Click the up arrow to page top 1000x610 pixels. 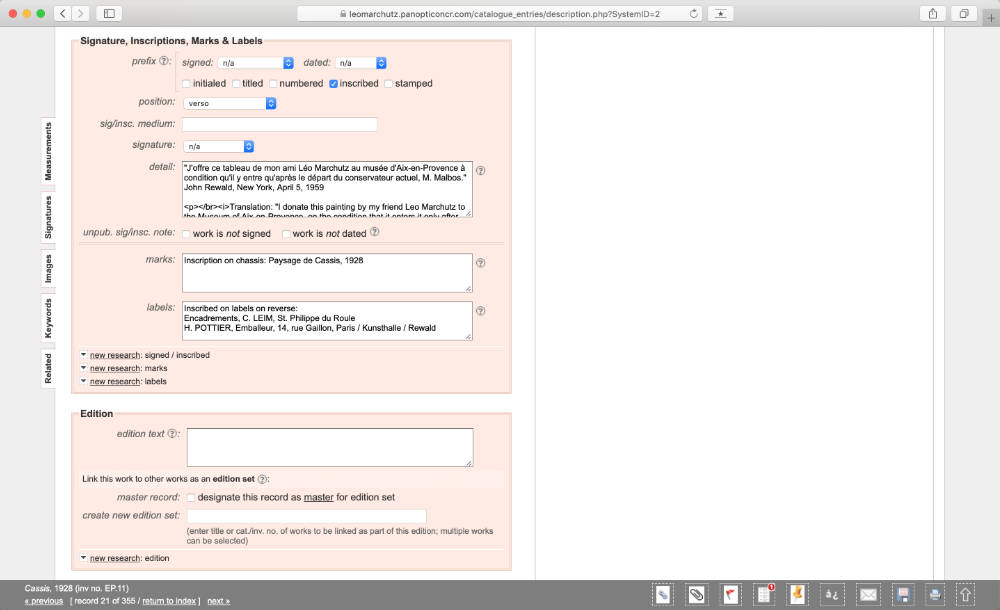click(x=966, y=595)
